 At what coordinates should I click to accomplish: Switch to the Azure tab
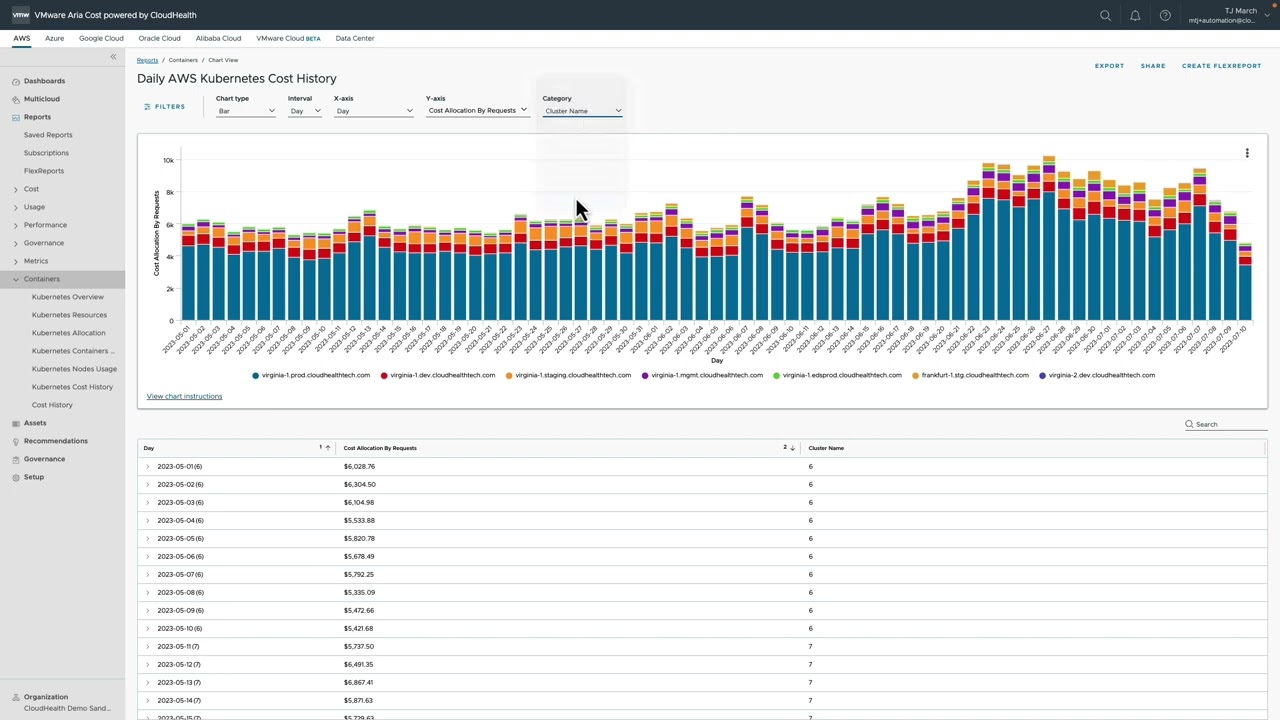54,38
